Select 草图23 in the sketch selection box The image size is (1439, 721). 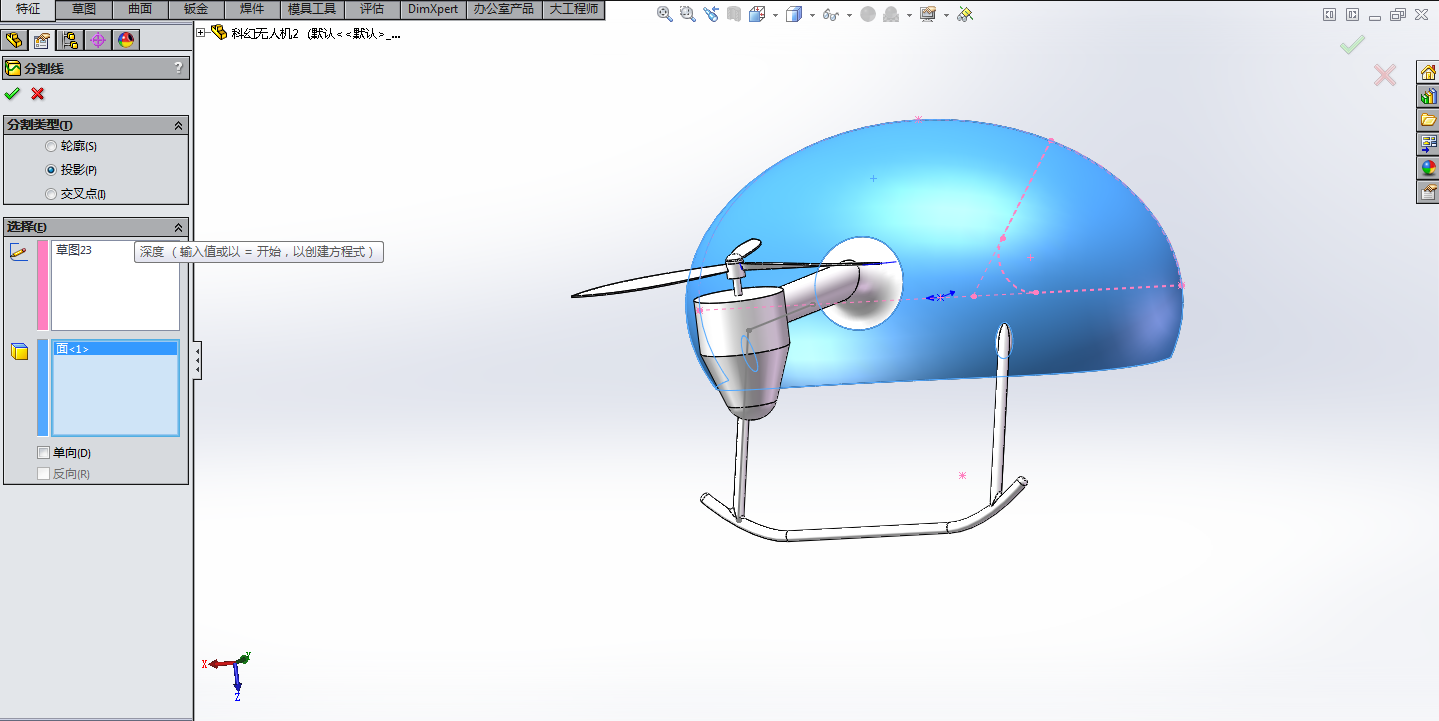click(74, 250)
